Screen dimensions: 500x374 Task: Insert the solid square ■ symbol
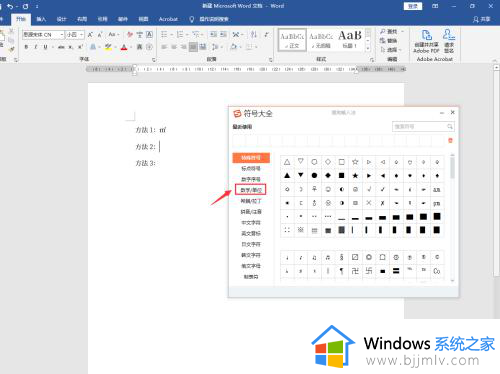coord(341,176)
